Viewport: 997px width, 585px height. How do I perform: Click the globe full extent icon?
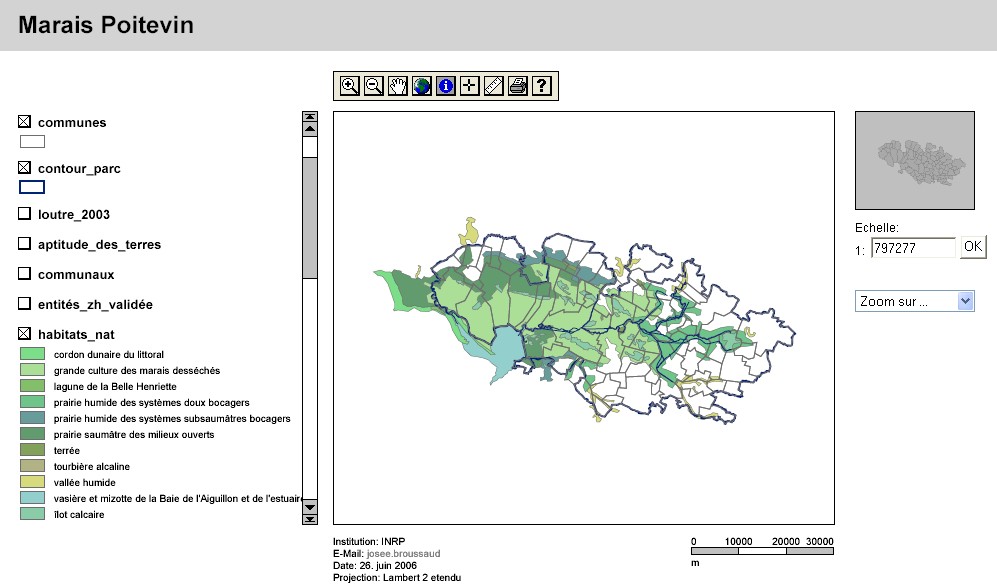click(x=421, y=86)
